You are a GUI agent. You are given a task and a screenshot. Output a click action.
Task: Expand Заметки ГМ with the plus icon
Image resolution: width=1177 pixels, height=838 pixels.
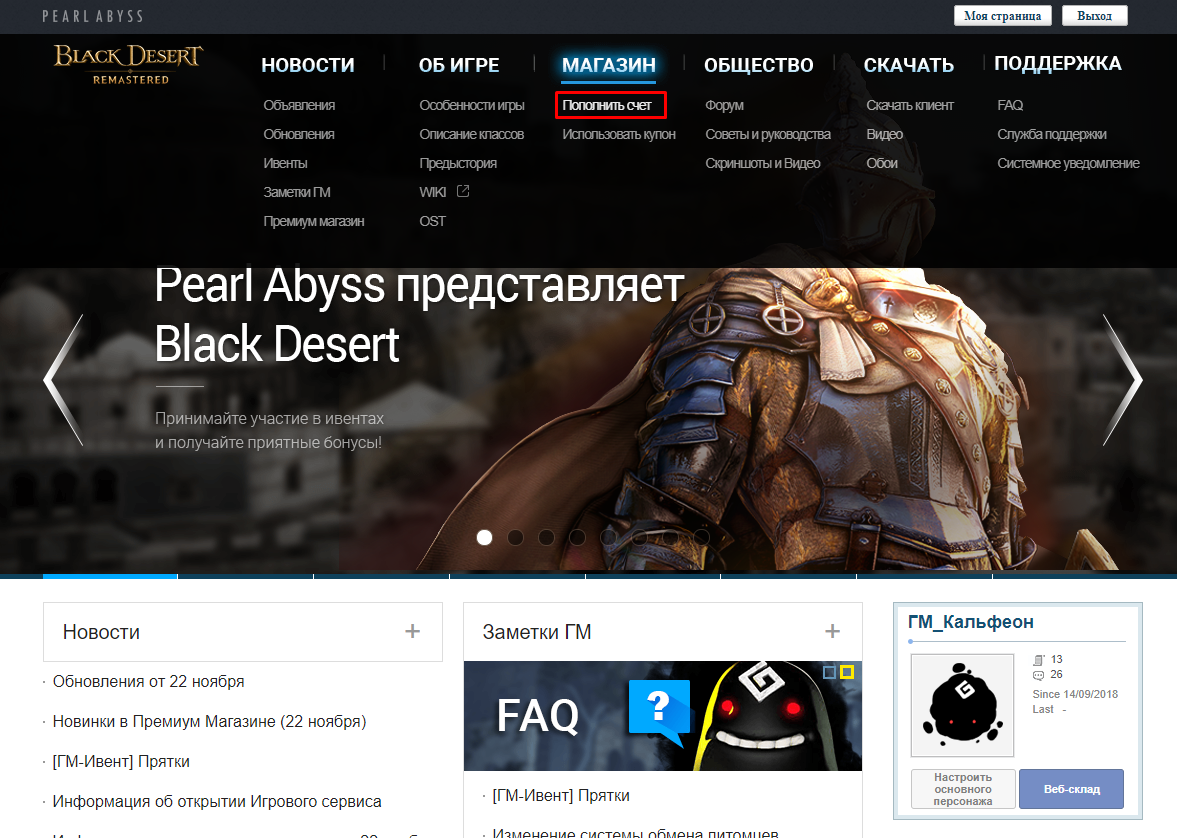[832, 632]
